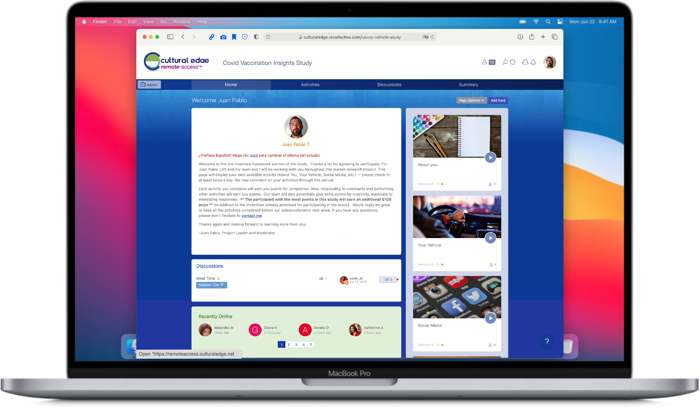Go to page 2 of Recently Online
This screenshot has height=410, width=700.
(289, 344)
